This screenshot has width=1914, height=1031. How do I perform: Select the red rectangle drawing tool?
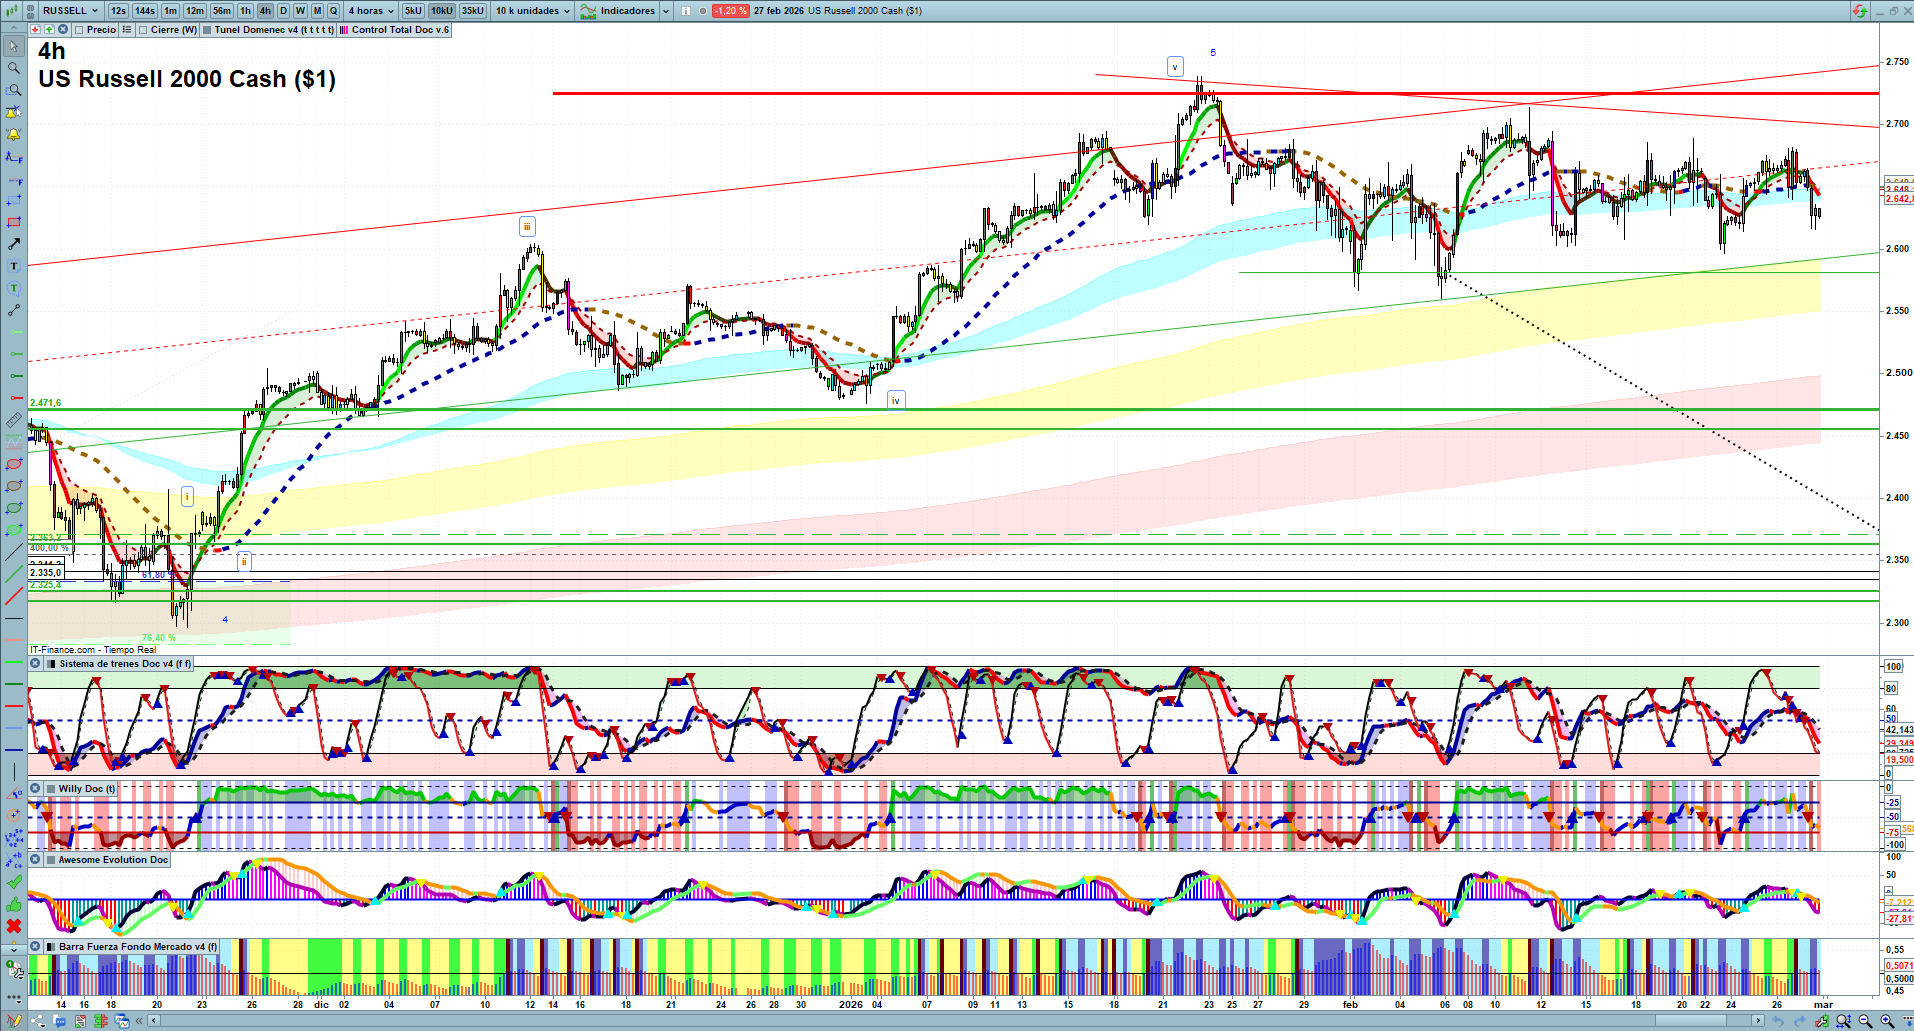(x=13, y=222)
